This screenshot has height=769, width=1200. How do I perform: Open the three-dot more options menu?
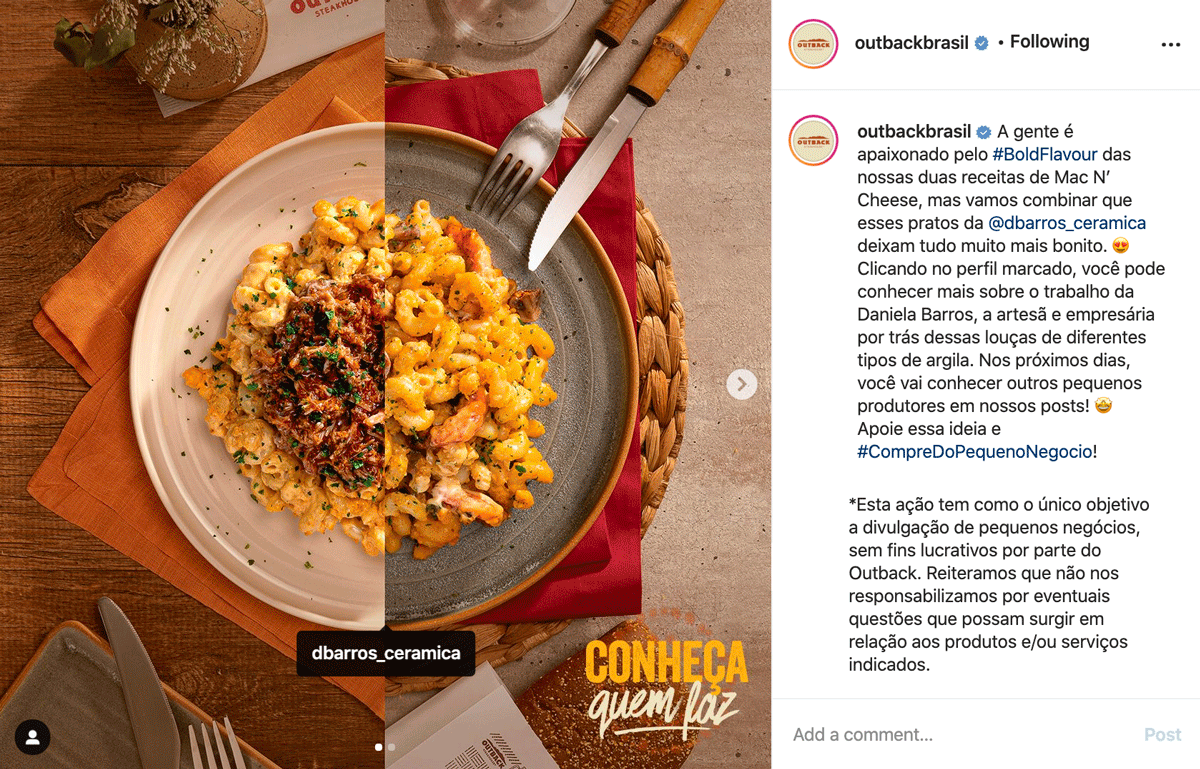click(x=1170, y=45)
